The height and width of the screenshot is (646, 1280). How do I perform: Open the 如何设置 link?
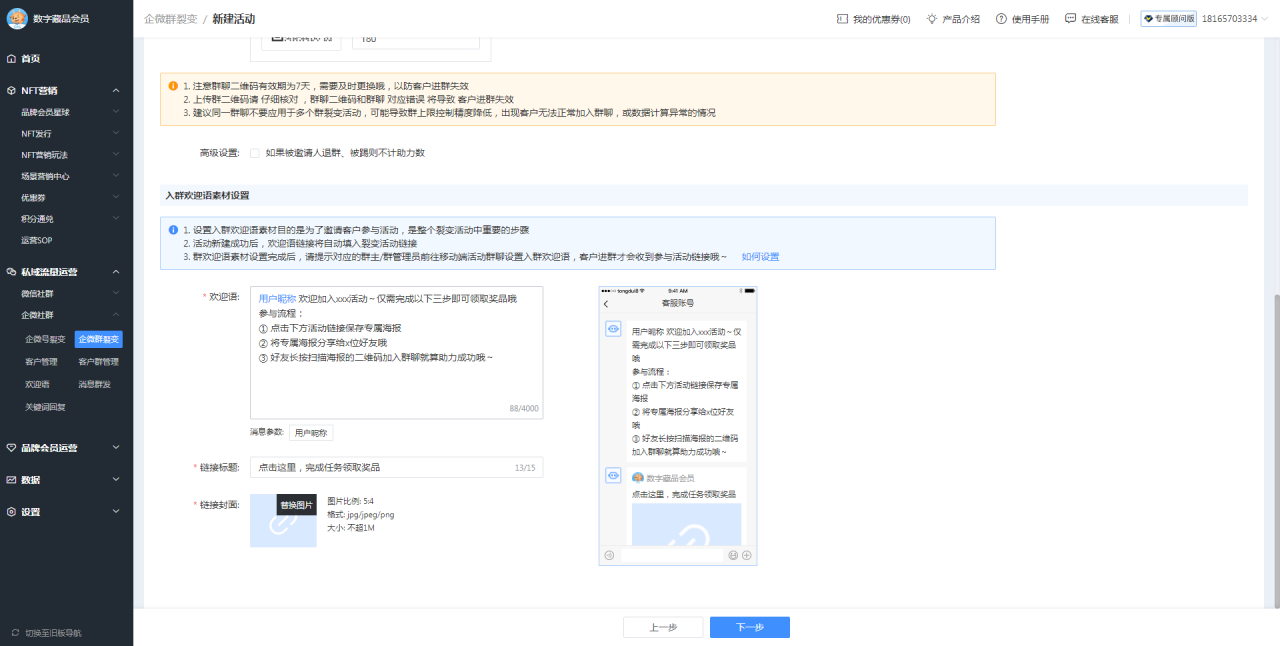(x=763, y=256)
